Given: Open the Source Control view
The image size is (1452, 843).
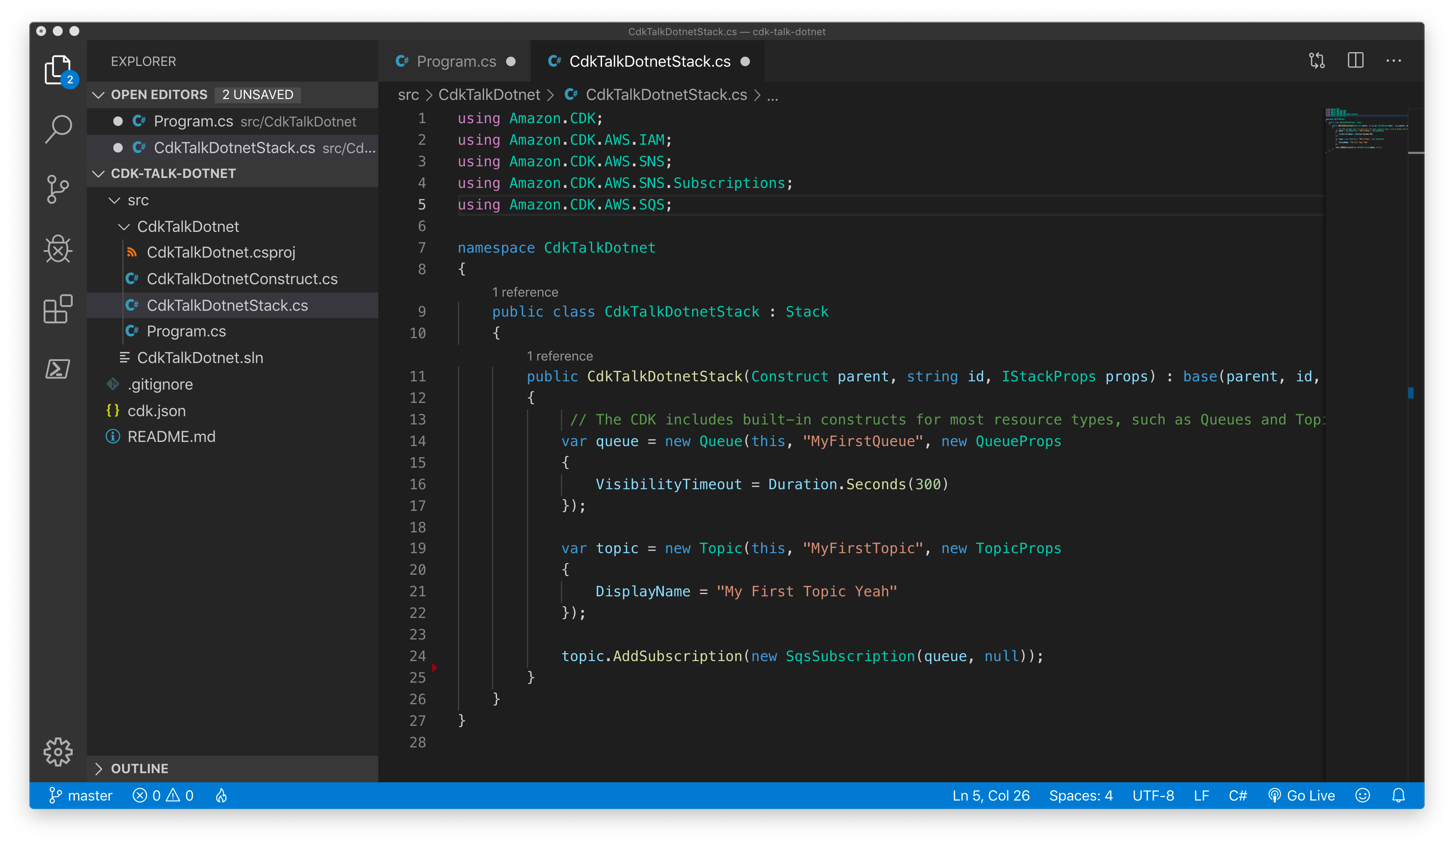Looking at the screenshot, I should pos(58,189).
